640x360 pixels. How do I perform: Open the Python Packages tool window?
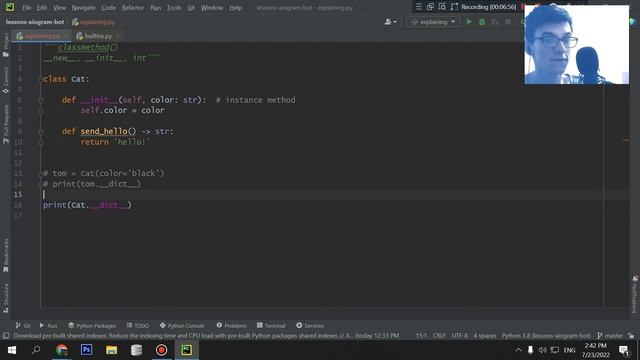92,325
